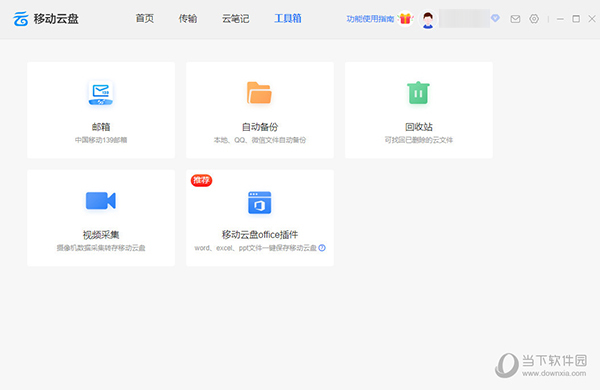This screenshot has width=600, height=390.
Task: Click the 视频采集 card title
Action: click(x=101, y=235)
